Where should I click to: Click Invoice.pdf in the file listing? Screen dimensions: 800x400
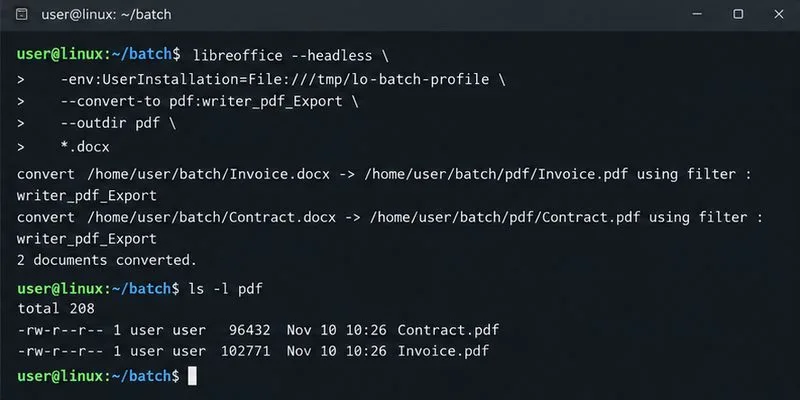[x=443, y=351]
